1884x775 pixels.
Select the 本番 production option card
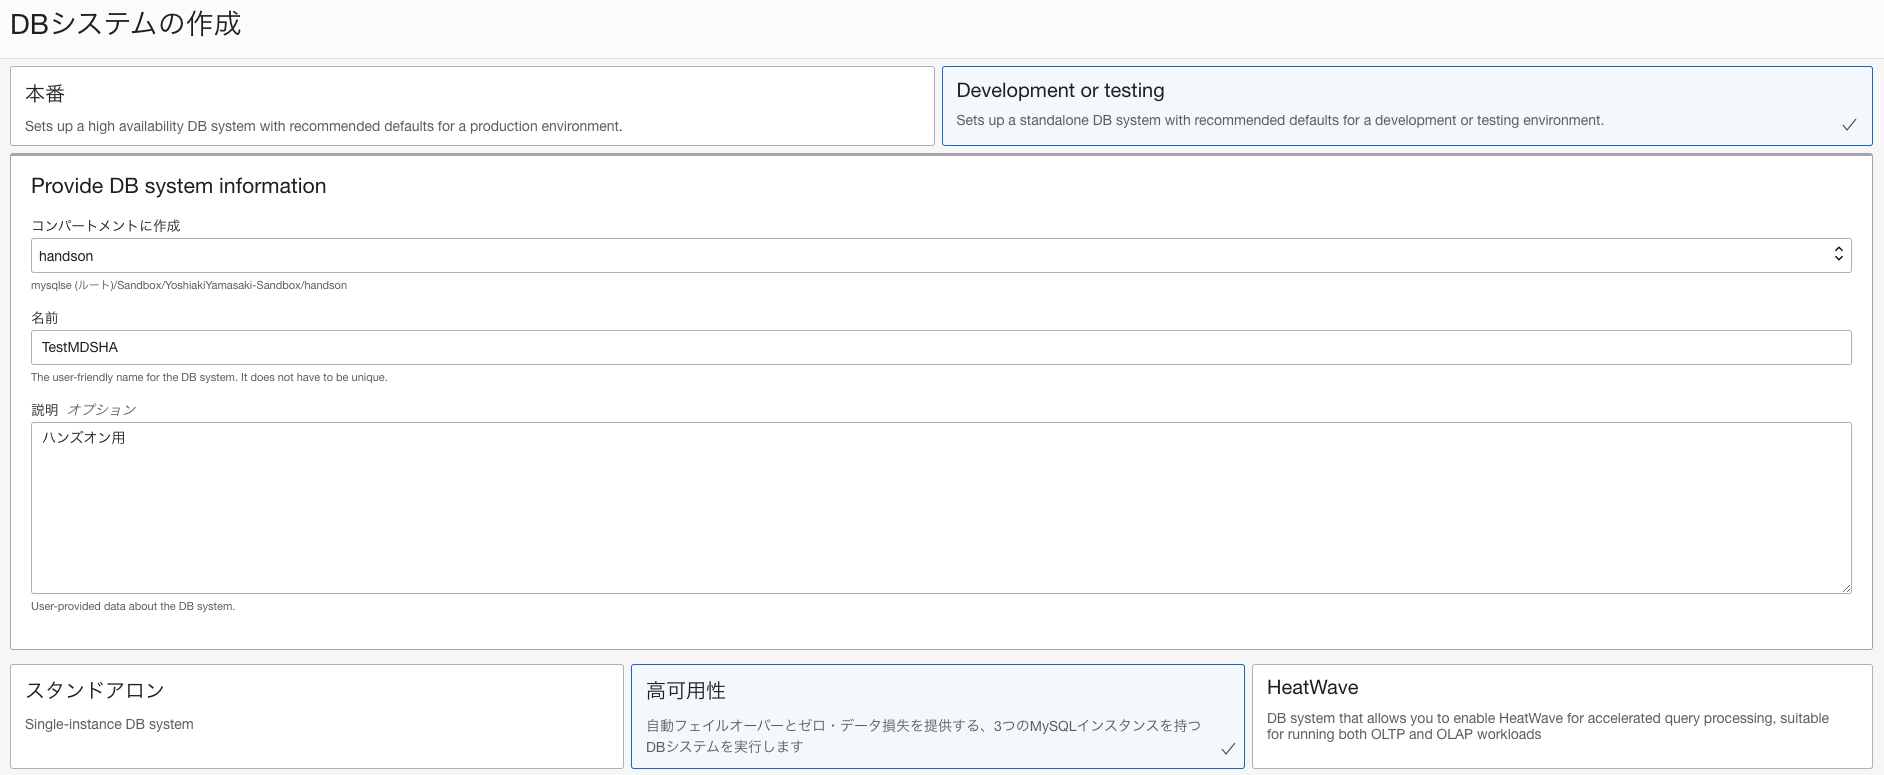[x=471, y=106]
